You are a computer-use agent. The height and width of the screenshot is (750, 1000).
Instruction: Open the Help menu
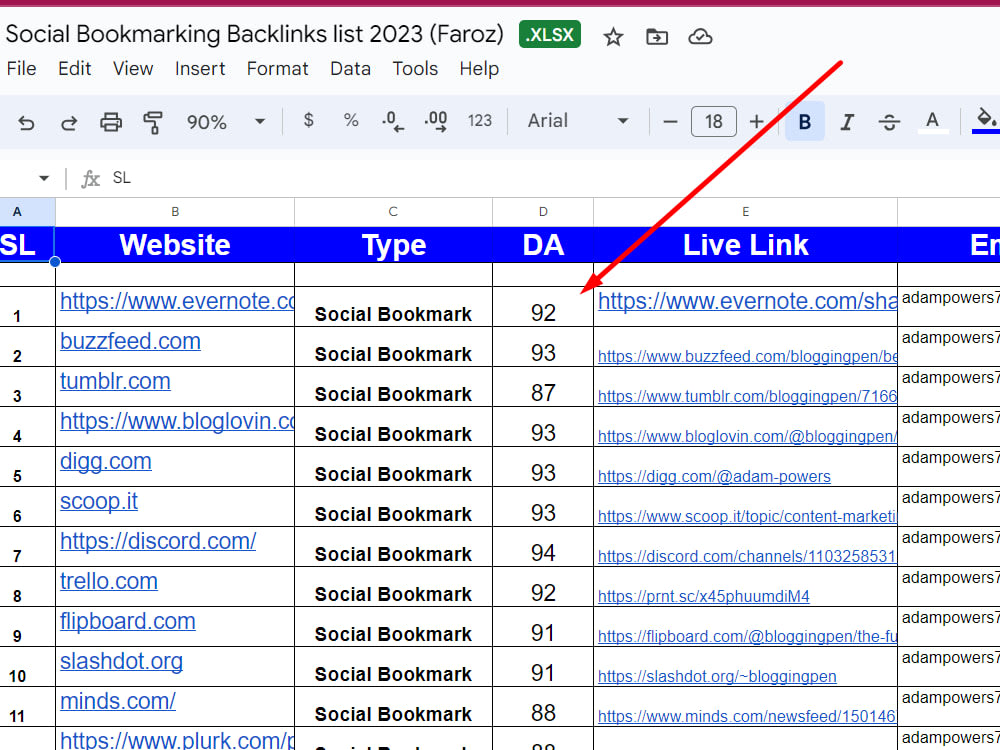479,68
